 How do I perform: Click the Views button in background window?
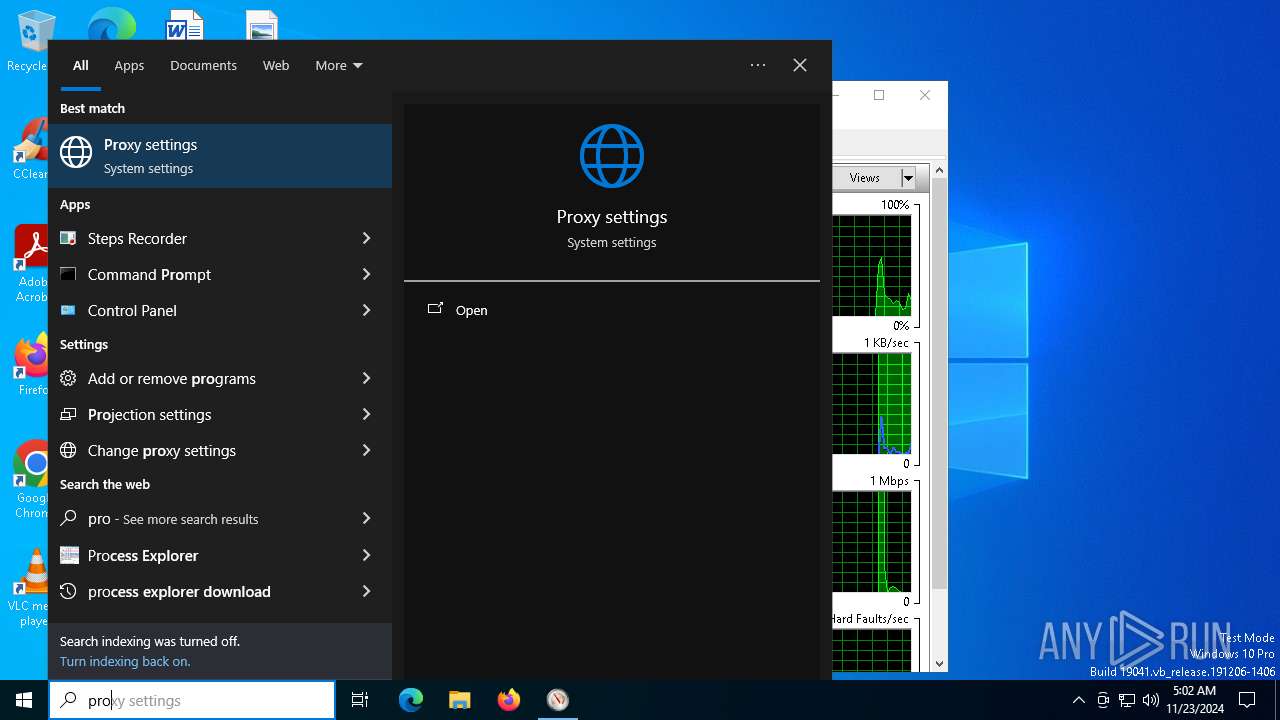(x=866, y=178)
